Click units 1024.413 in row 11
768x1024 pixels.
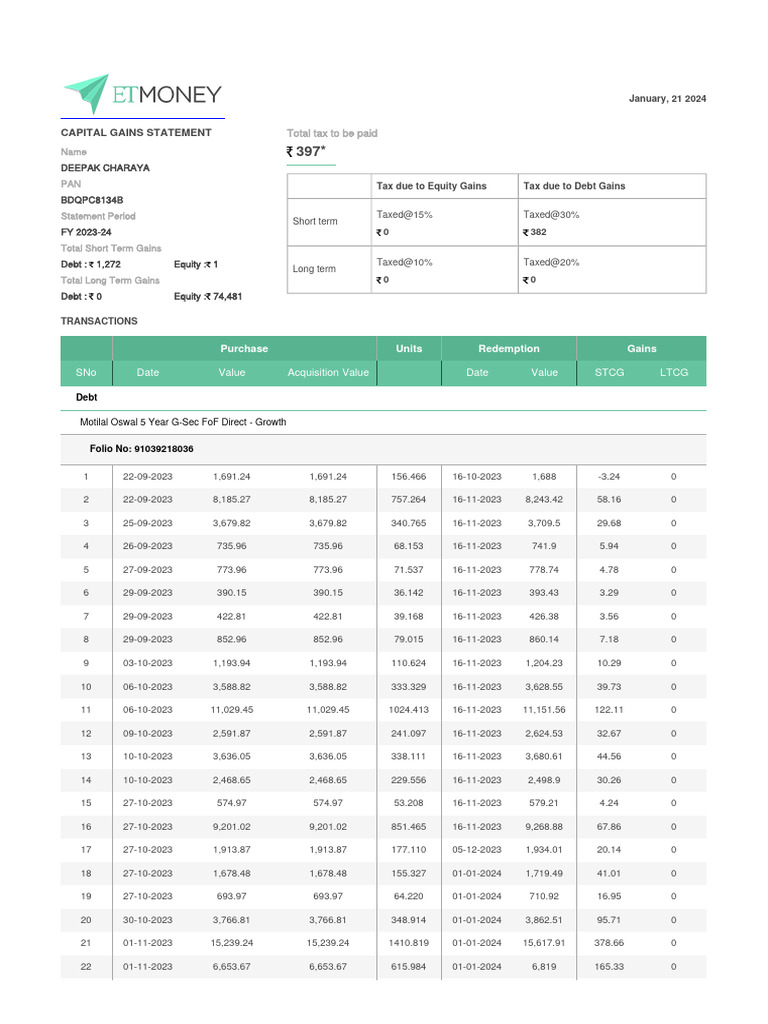click(x=409, y=710)
